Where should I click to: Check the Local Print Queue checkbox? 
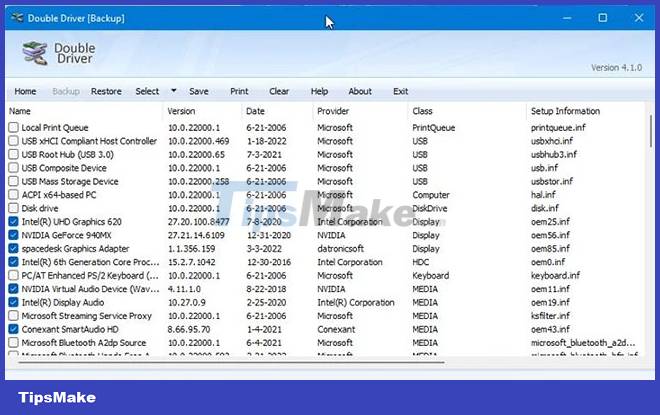coord(13,127)
